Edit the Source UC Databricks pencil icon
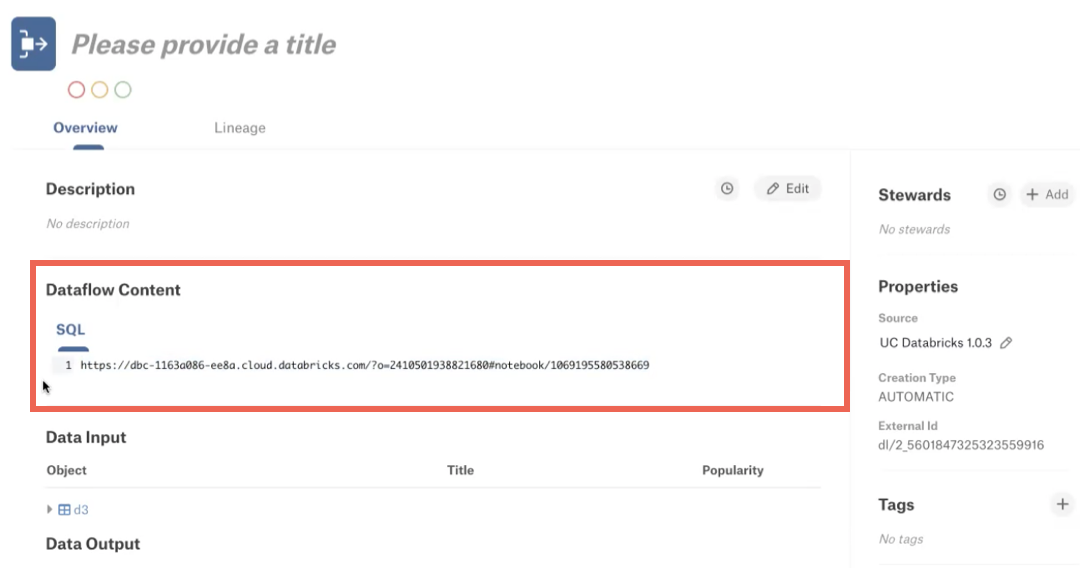This screenshot has height=568, width=1080. tap(1006, 343)
